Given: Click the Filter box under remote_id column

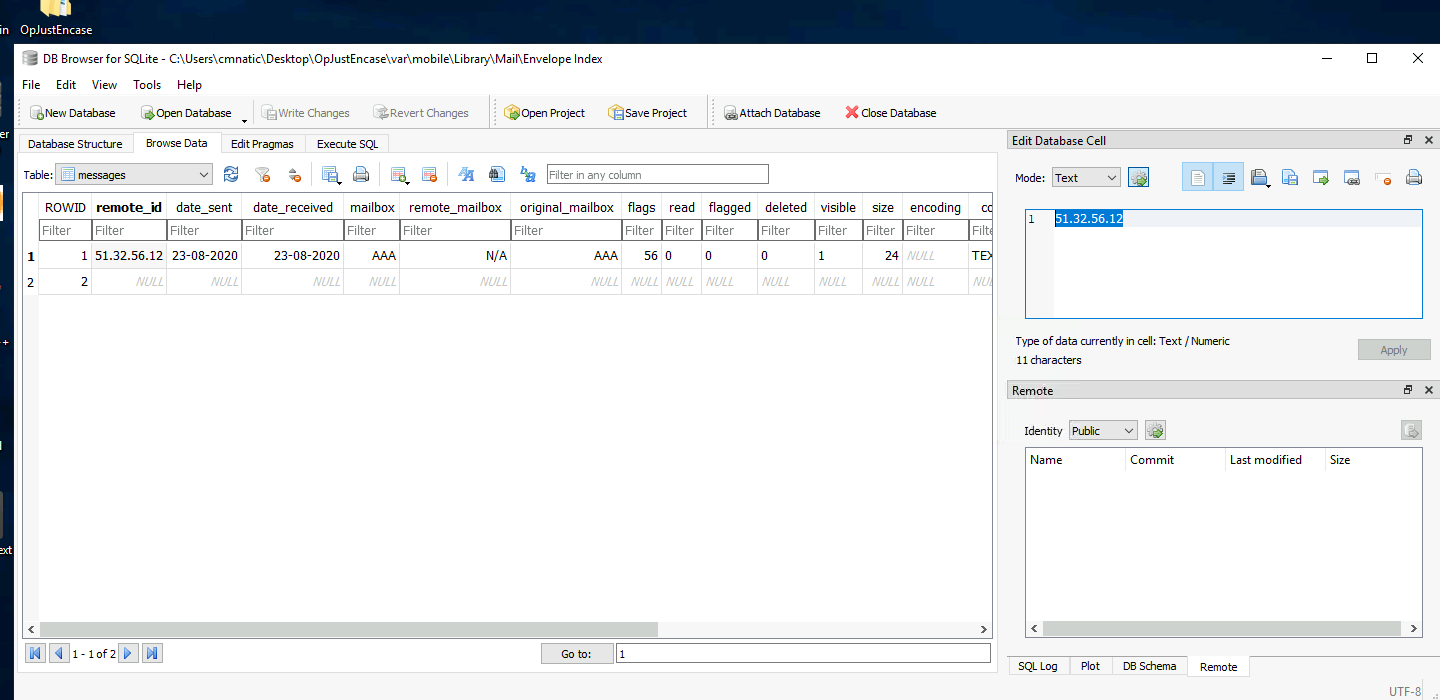Looking at the screenshot, I should pyautogui.click(x=128, y=231).
